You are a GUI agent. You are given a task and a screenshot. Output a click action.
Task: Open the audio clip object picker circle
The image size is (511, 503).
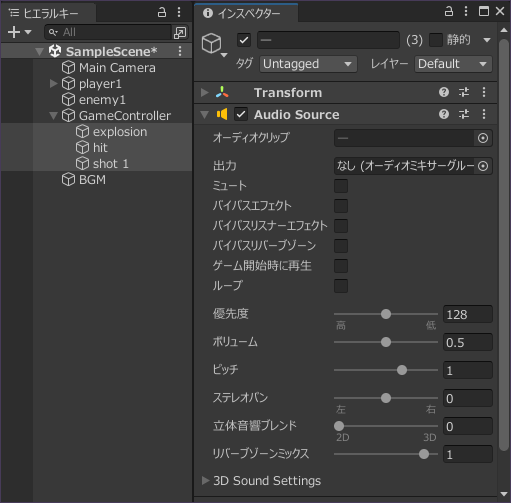tap(483, 138)
